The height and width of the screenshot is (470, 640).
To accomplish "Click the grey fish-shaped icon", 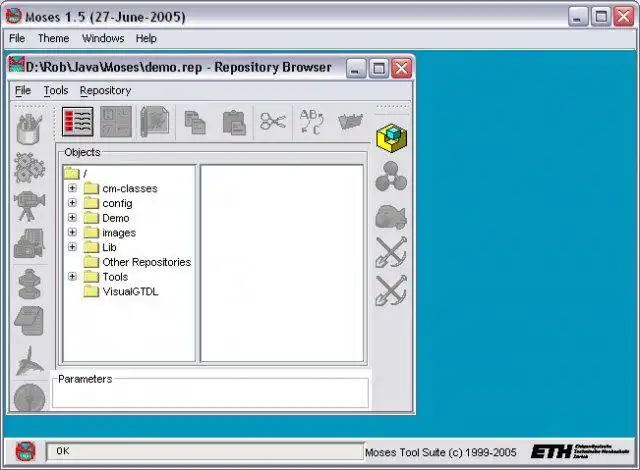I will [391, 216].
